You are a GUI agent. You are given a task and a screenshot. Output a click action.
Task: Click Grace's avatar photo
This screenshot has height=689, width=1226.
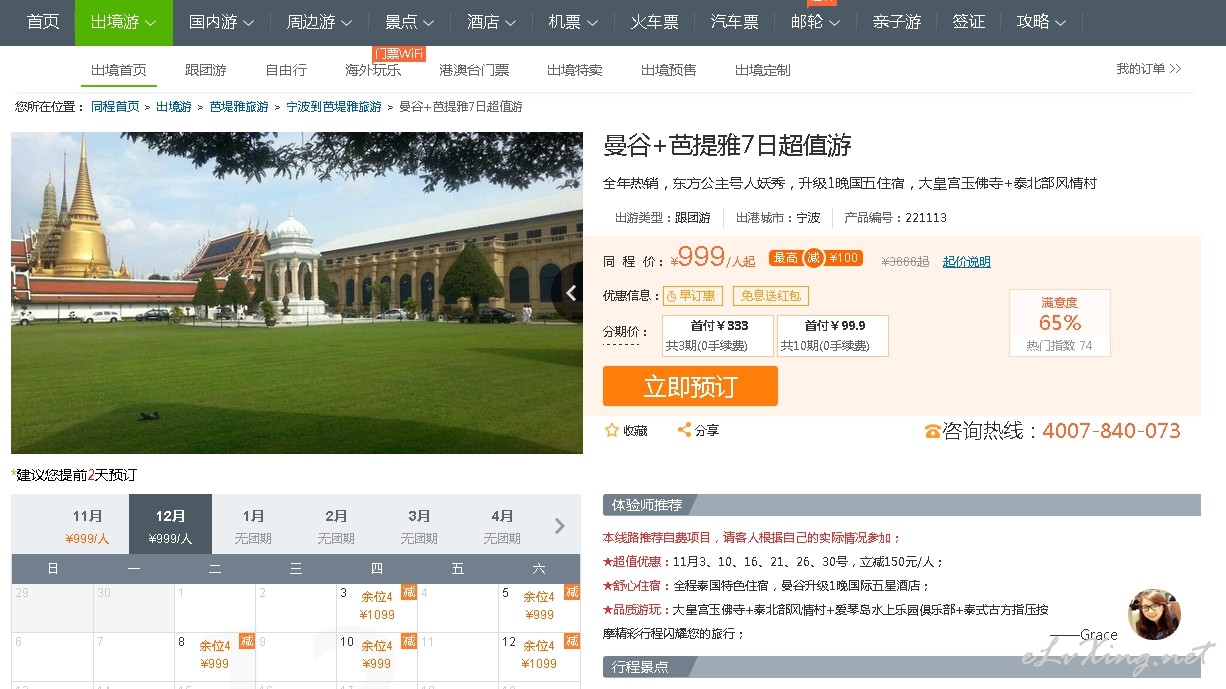[x=1154, y=614]
